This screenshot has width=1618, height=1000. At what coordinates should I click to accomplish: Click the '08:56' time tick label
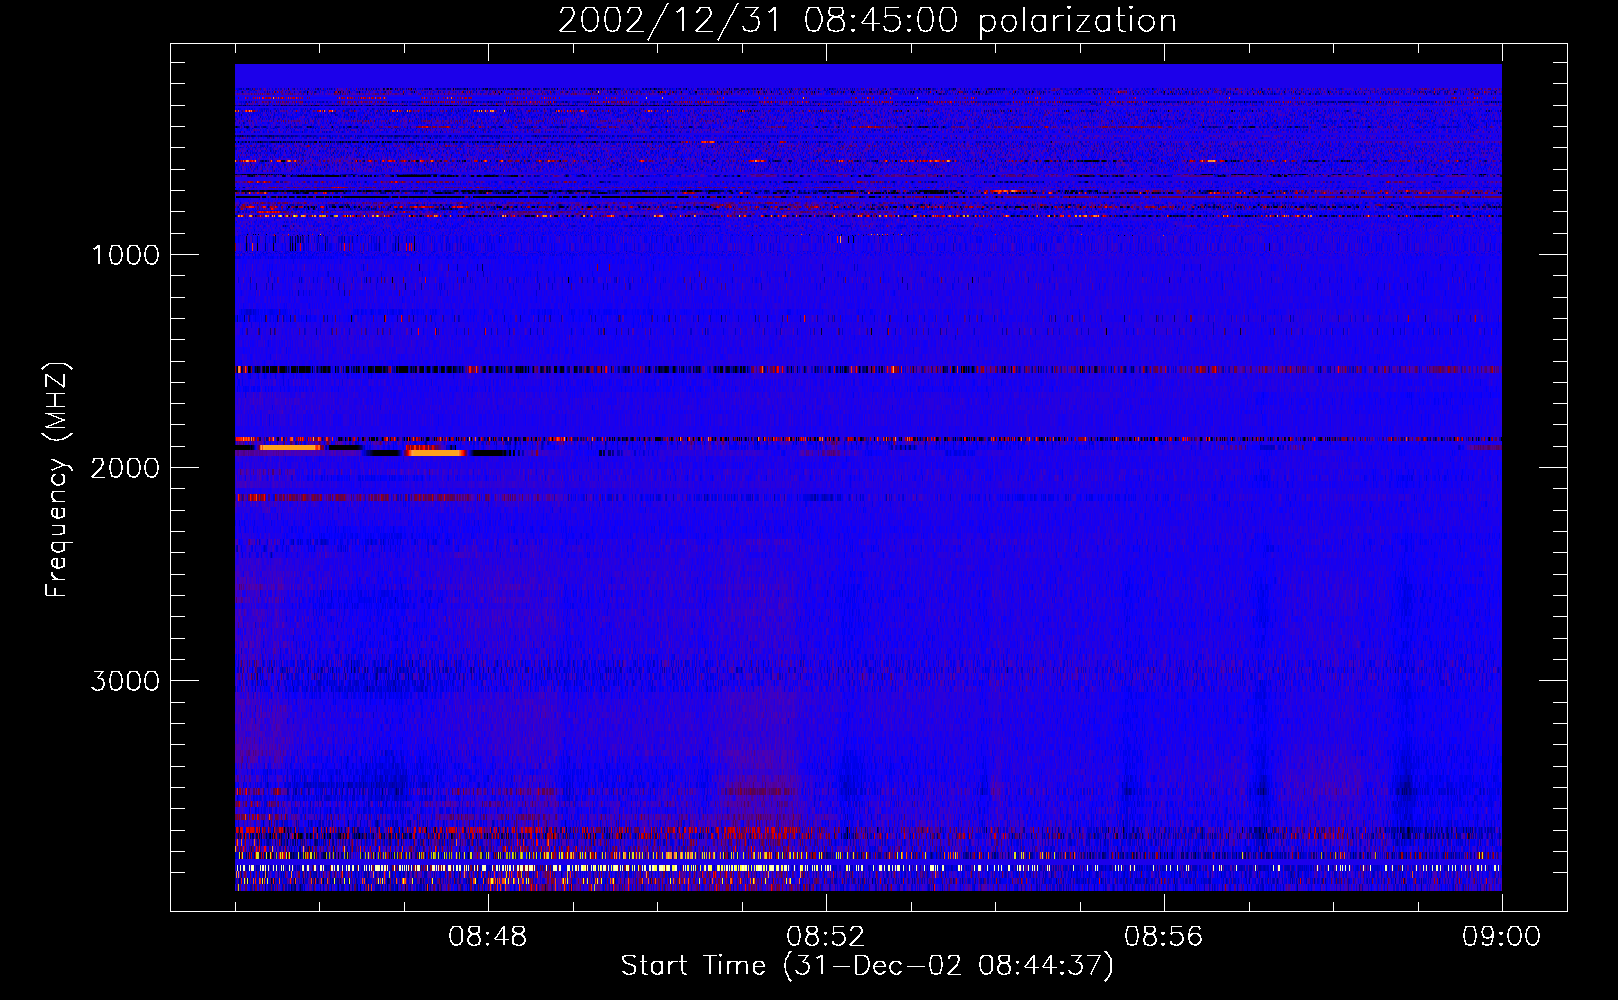click(x=1164, y=937)
